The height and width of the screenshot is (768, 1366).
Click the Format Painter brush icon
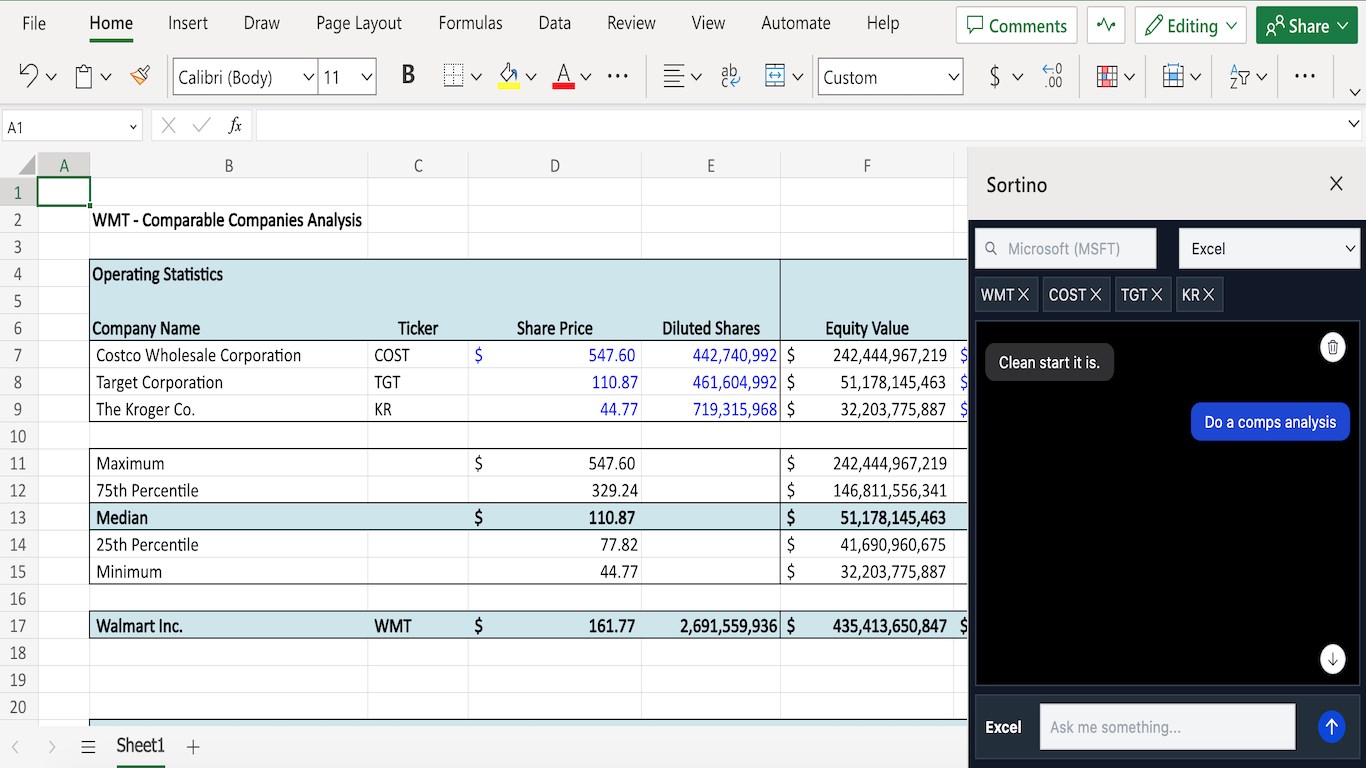click(140, 76)
